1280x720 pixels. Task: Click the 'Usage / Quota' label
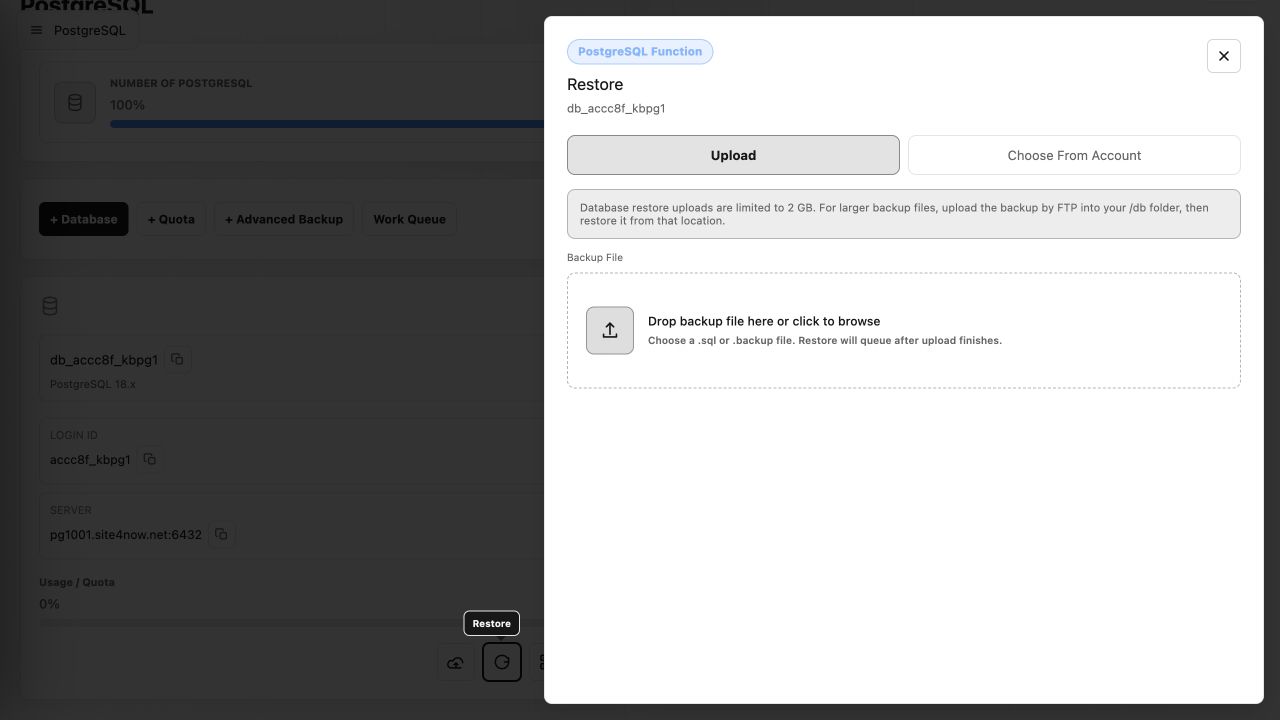[x=77, y=582]
